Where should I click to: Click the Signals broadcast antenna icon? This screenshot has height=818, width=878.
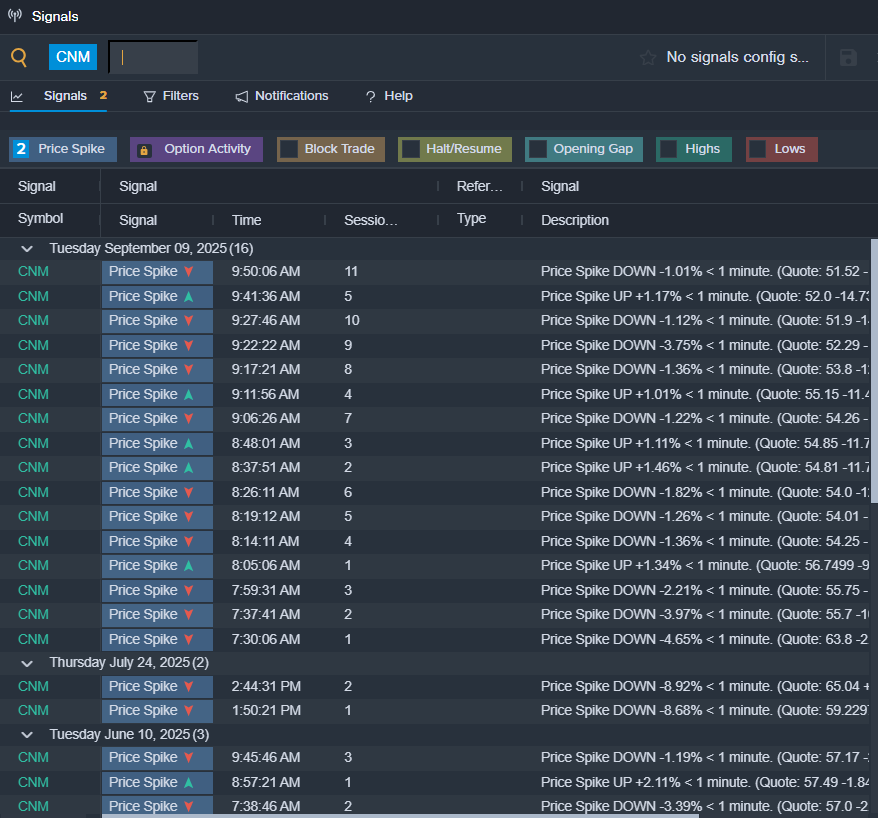15,16
